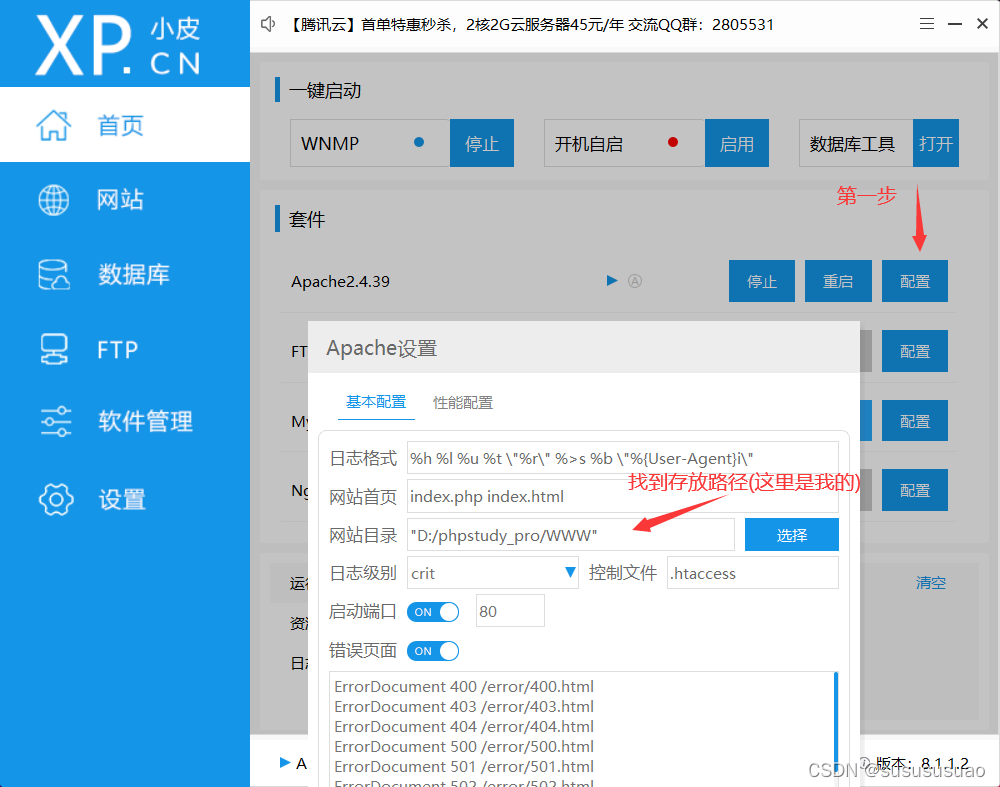
Task: Click the 网站首页 input field
Action: pos(622,496)
